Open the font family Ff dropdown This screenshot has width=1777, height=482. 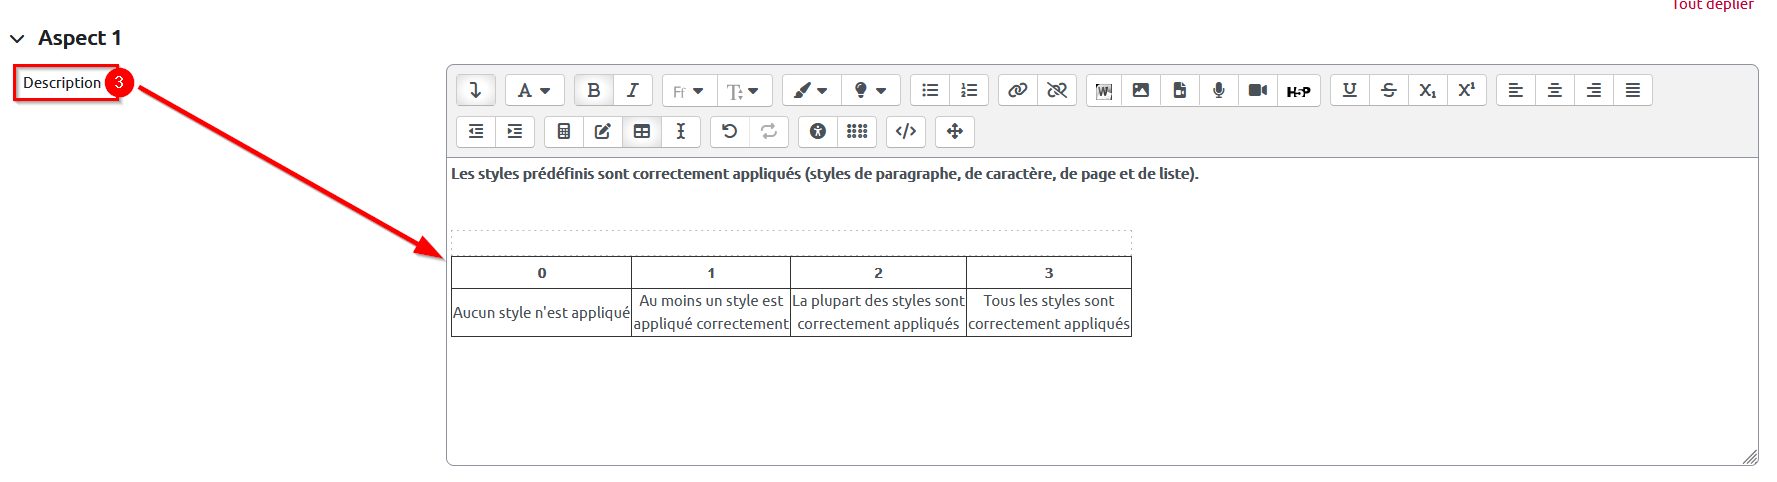pyautogui.click(x=688, y=91)
